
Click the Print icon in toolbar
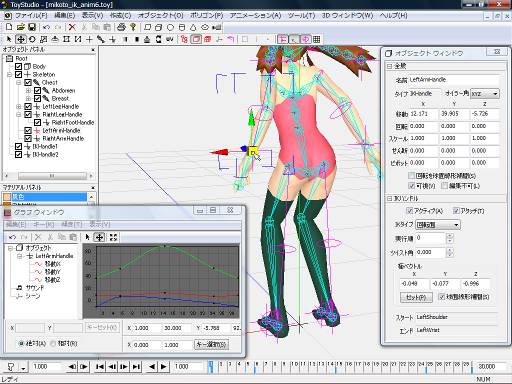pos(122,27)
